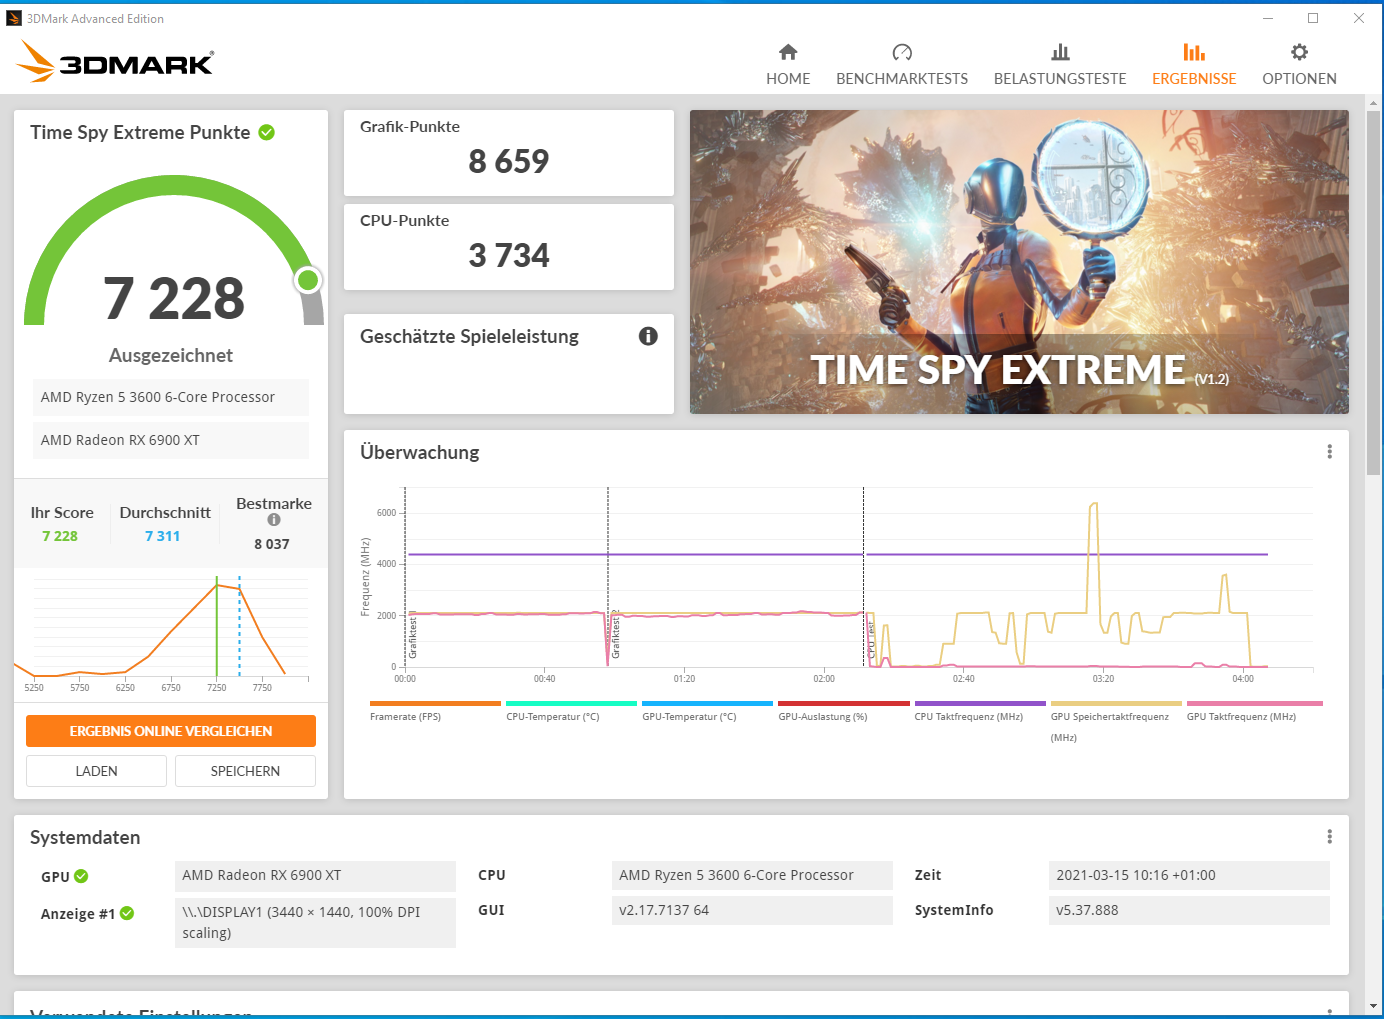
Task: Toggle the Framerate (FPS) legend swatch
Action: [x=435, y=704]
